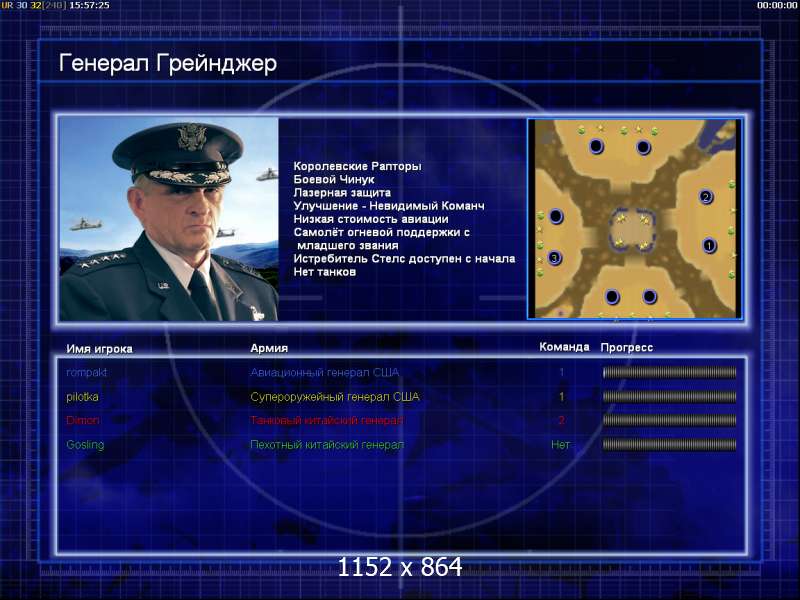
Task: Select player name 'Gosling'
Action: pyautogui.click(x=85, y=445)
